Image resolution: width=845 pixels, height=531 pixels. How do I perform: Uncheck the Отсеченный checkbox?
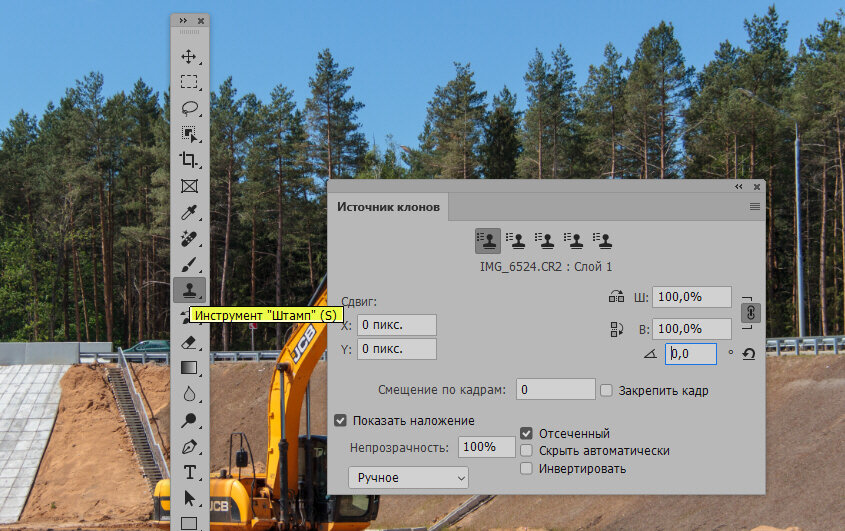(527, 433)
